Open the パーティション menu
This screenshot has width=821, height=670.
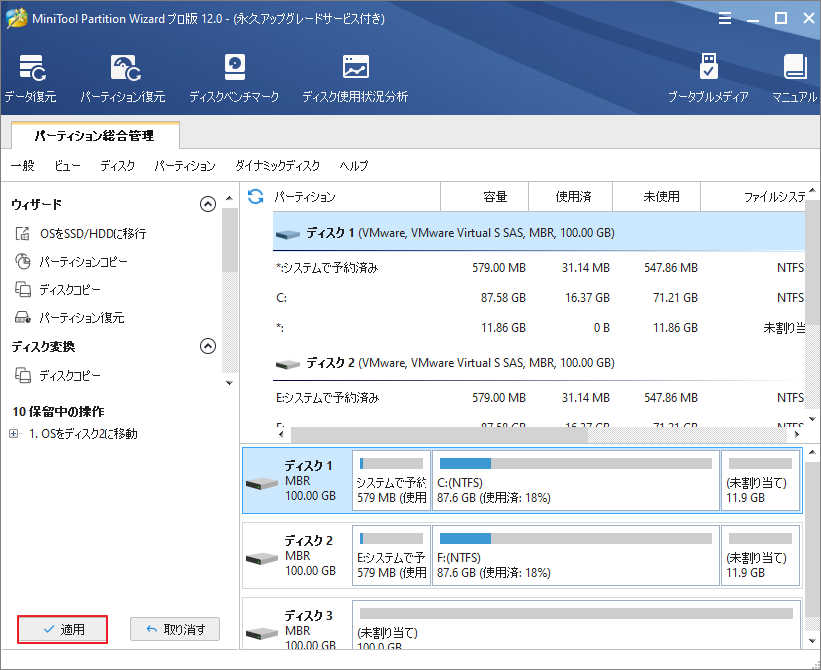pyautogui.click(x=184, y=166)
